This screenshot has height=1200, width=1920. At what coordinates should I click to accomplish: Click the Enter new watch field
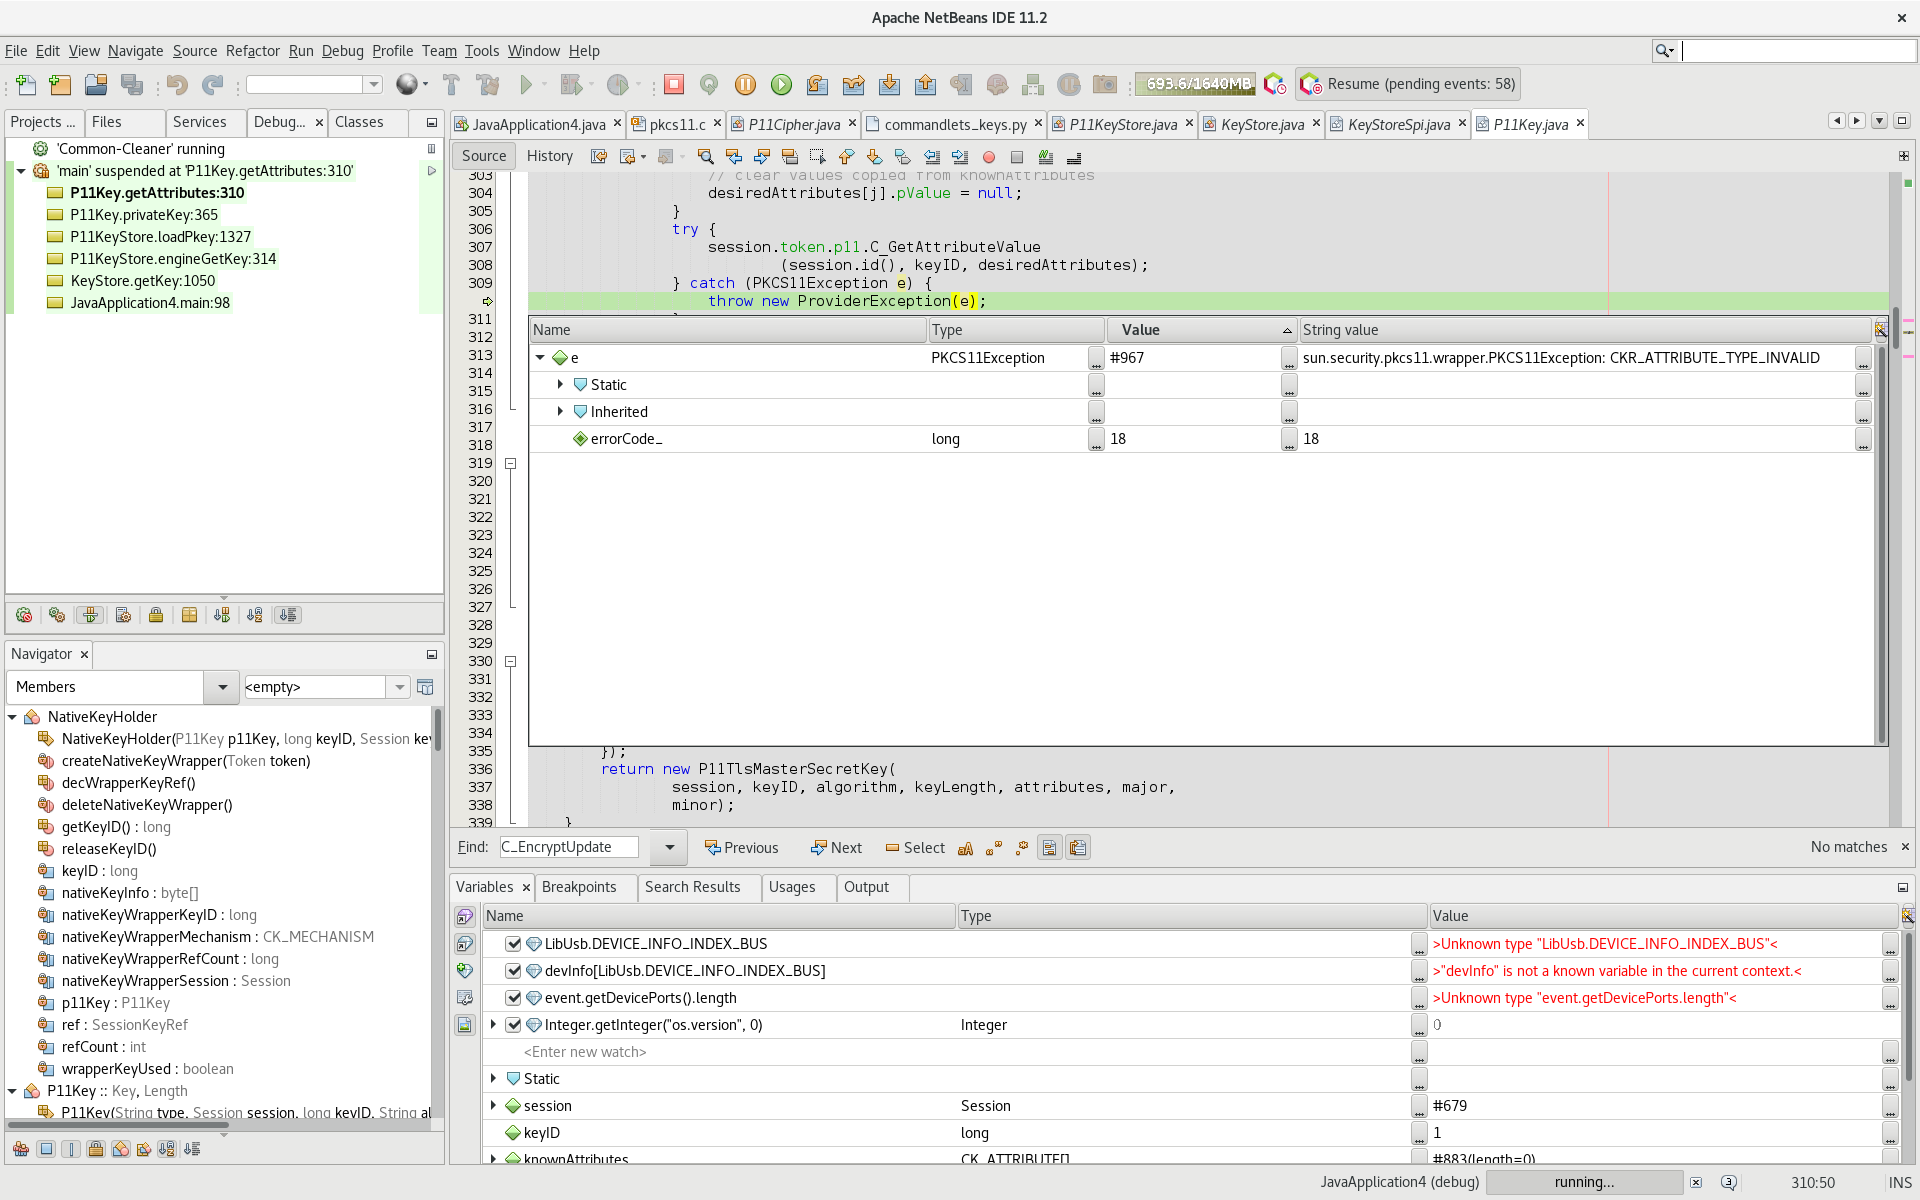pyautogui.click(x=585, y=1051)
